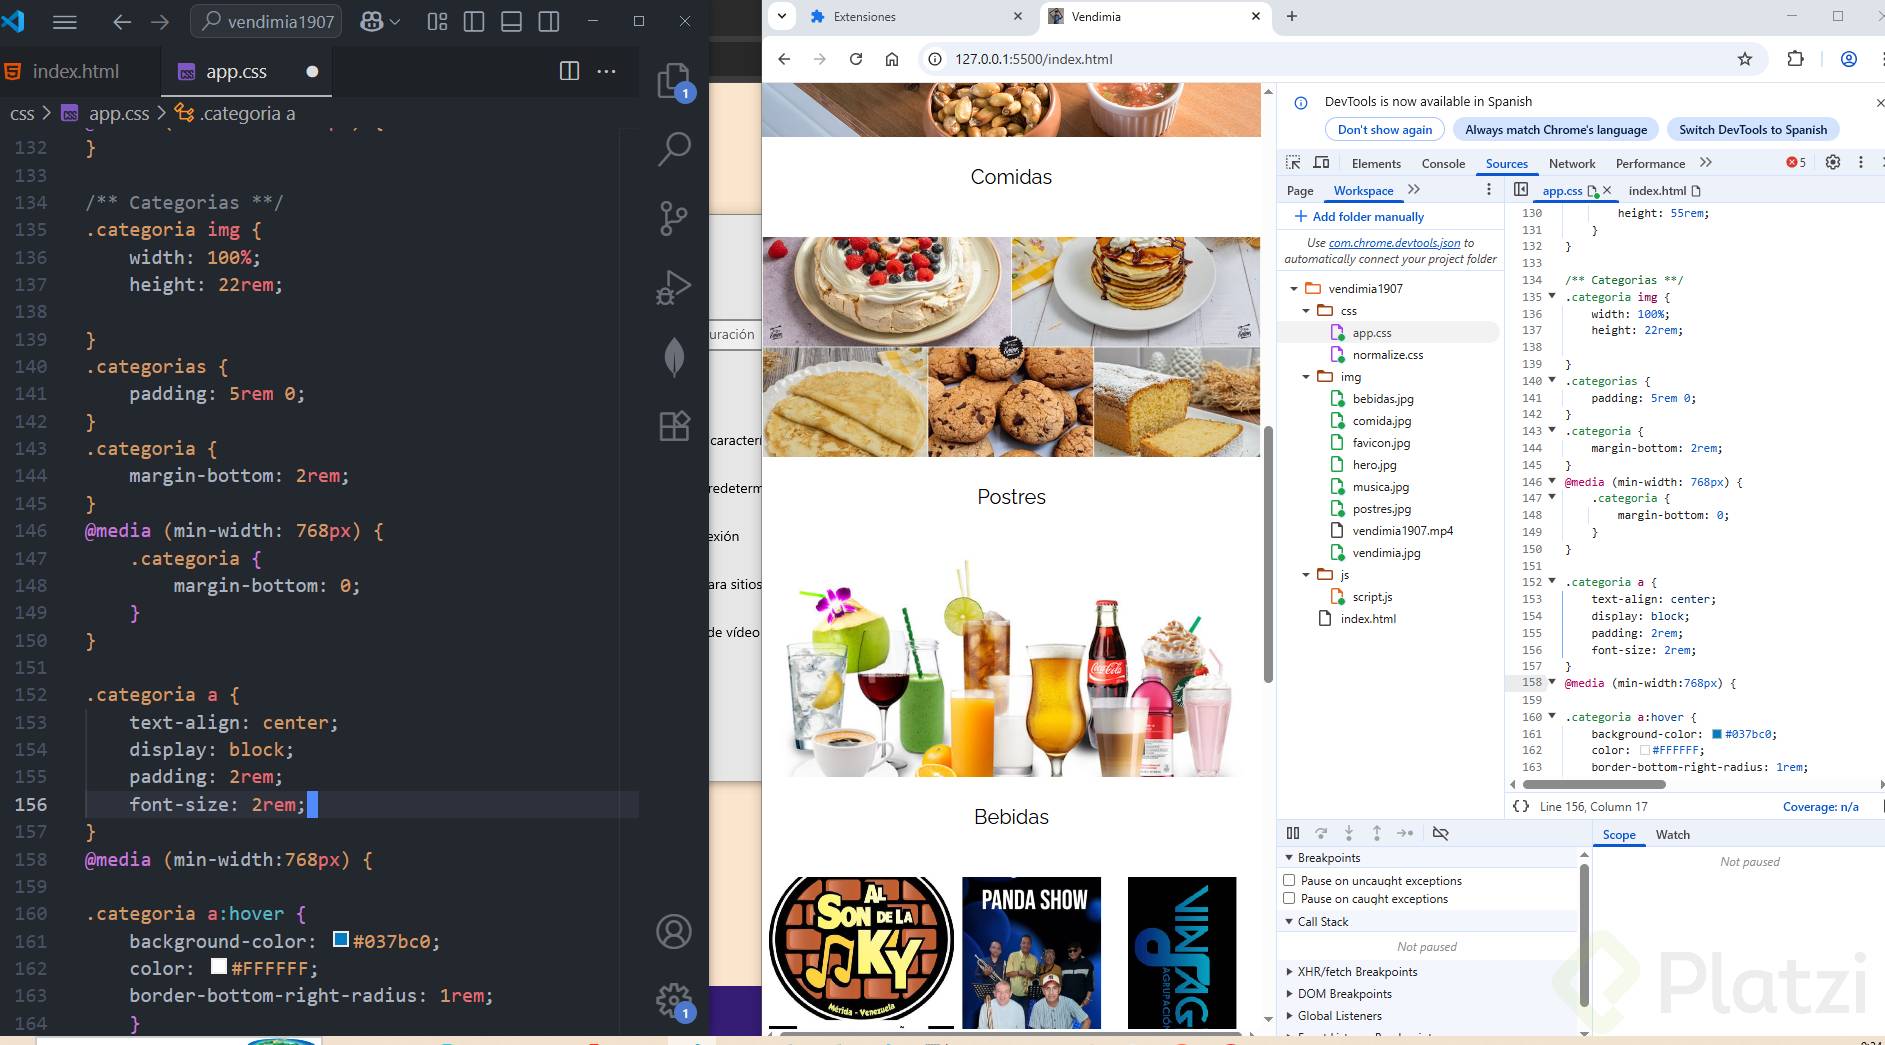Reload the Vendimia page in Chrome
This screenshot has height=1045, width=1885.
856,59
